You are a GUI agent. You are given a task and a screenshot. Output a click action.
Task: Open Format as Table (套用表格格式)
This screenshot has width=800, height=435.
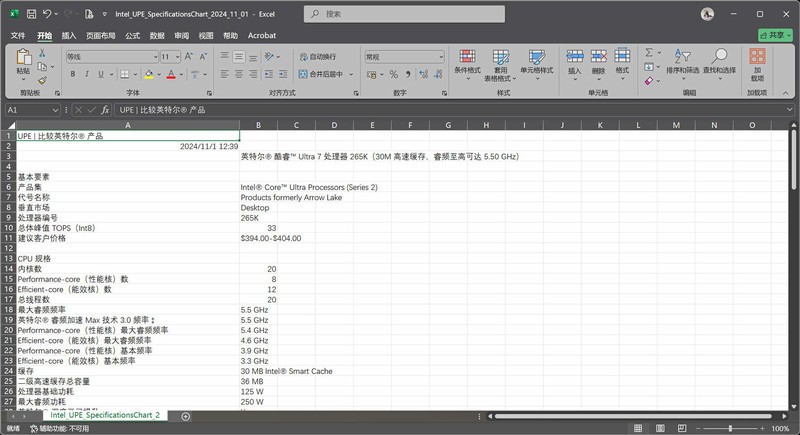click(501, 65)
